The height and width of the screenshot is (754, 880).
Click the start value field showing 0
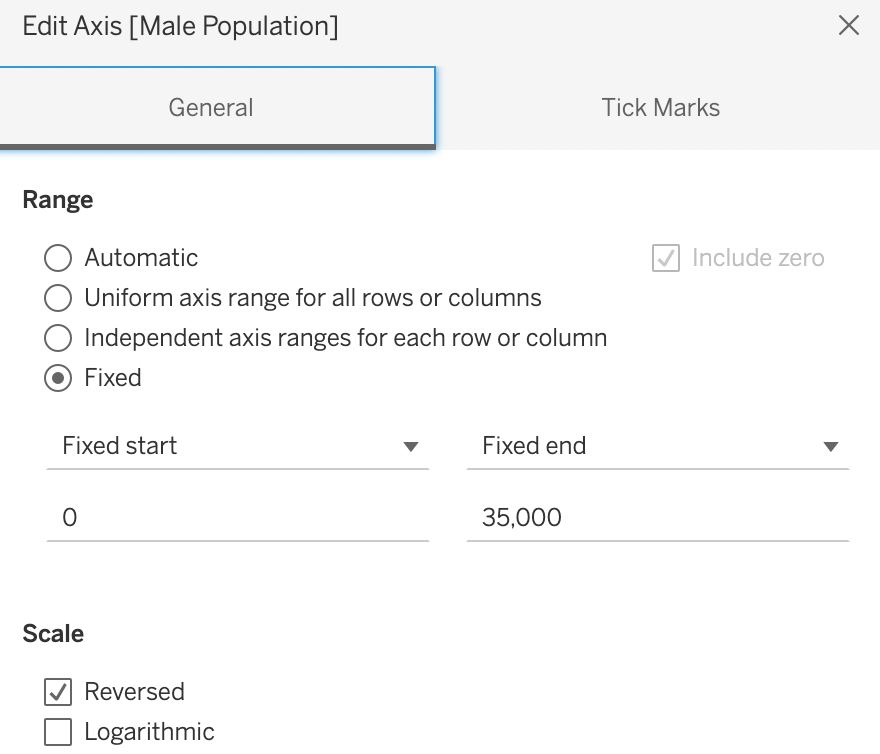click(237, 518)
